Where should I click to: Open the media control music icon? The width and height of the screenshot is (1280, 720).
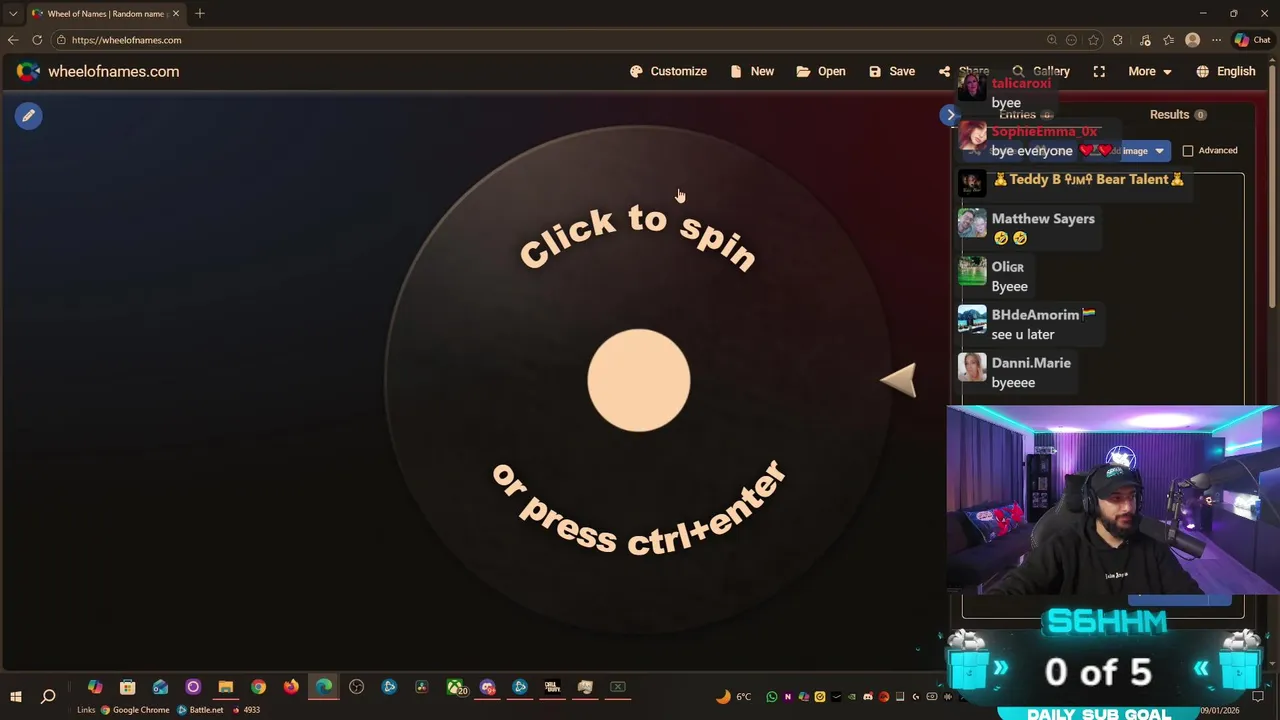(1145, 40)
